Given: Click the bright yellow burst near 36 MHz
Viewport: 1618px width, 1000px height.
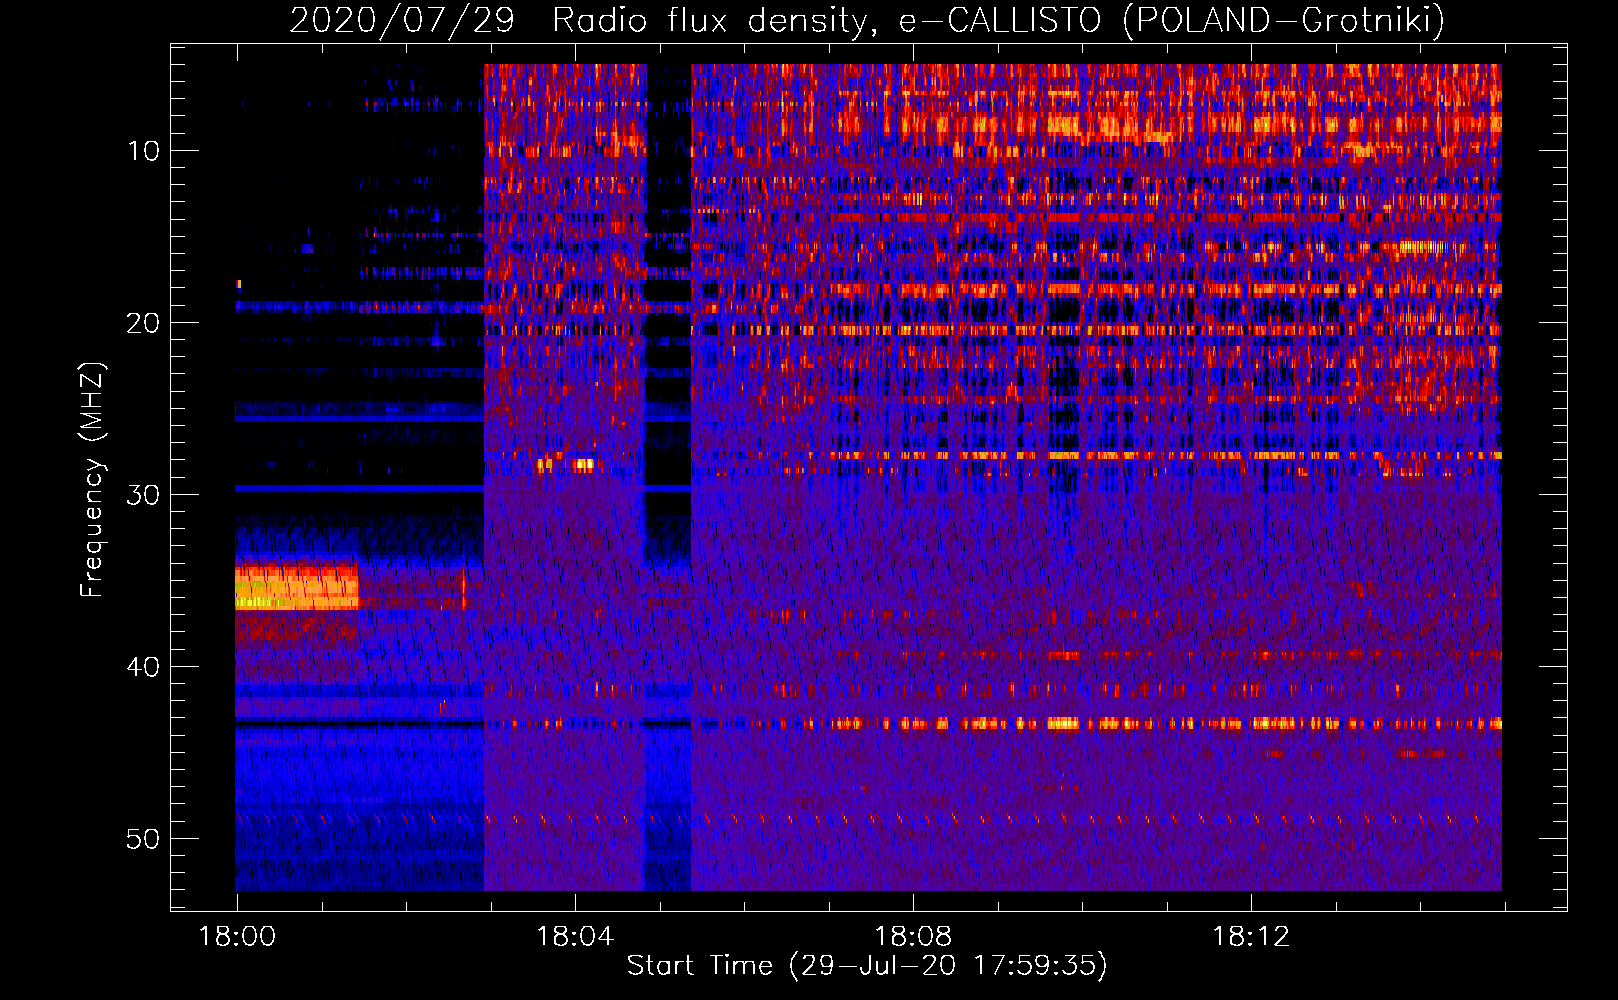Looking at the screenshot, I should point(297,588).
